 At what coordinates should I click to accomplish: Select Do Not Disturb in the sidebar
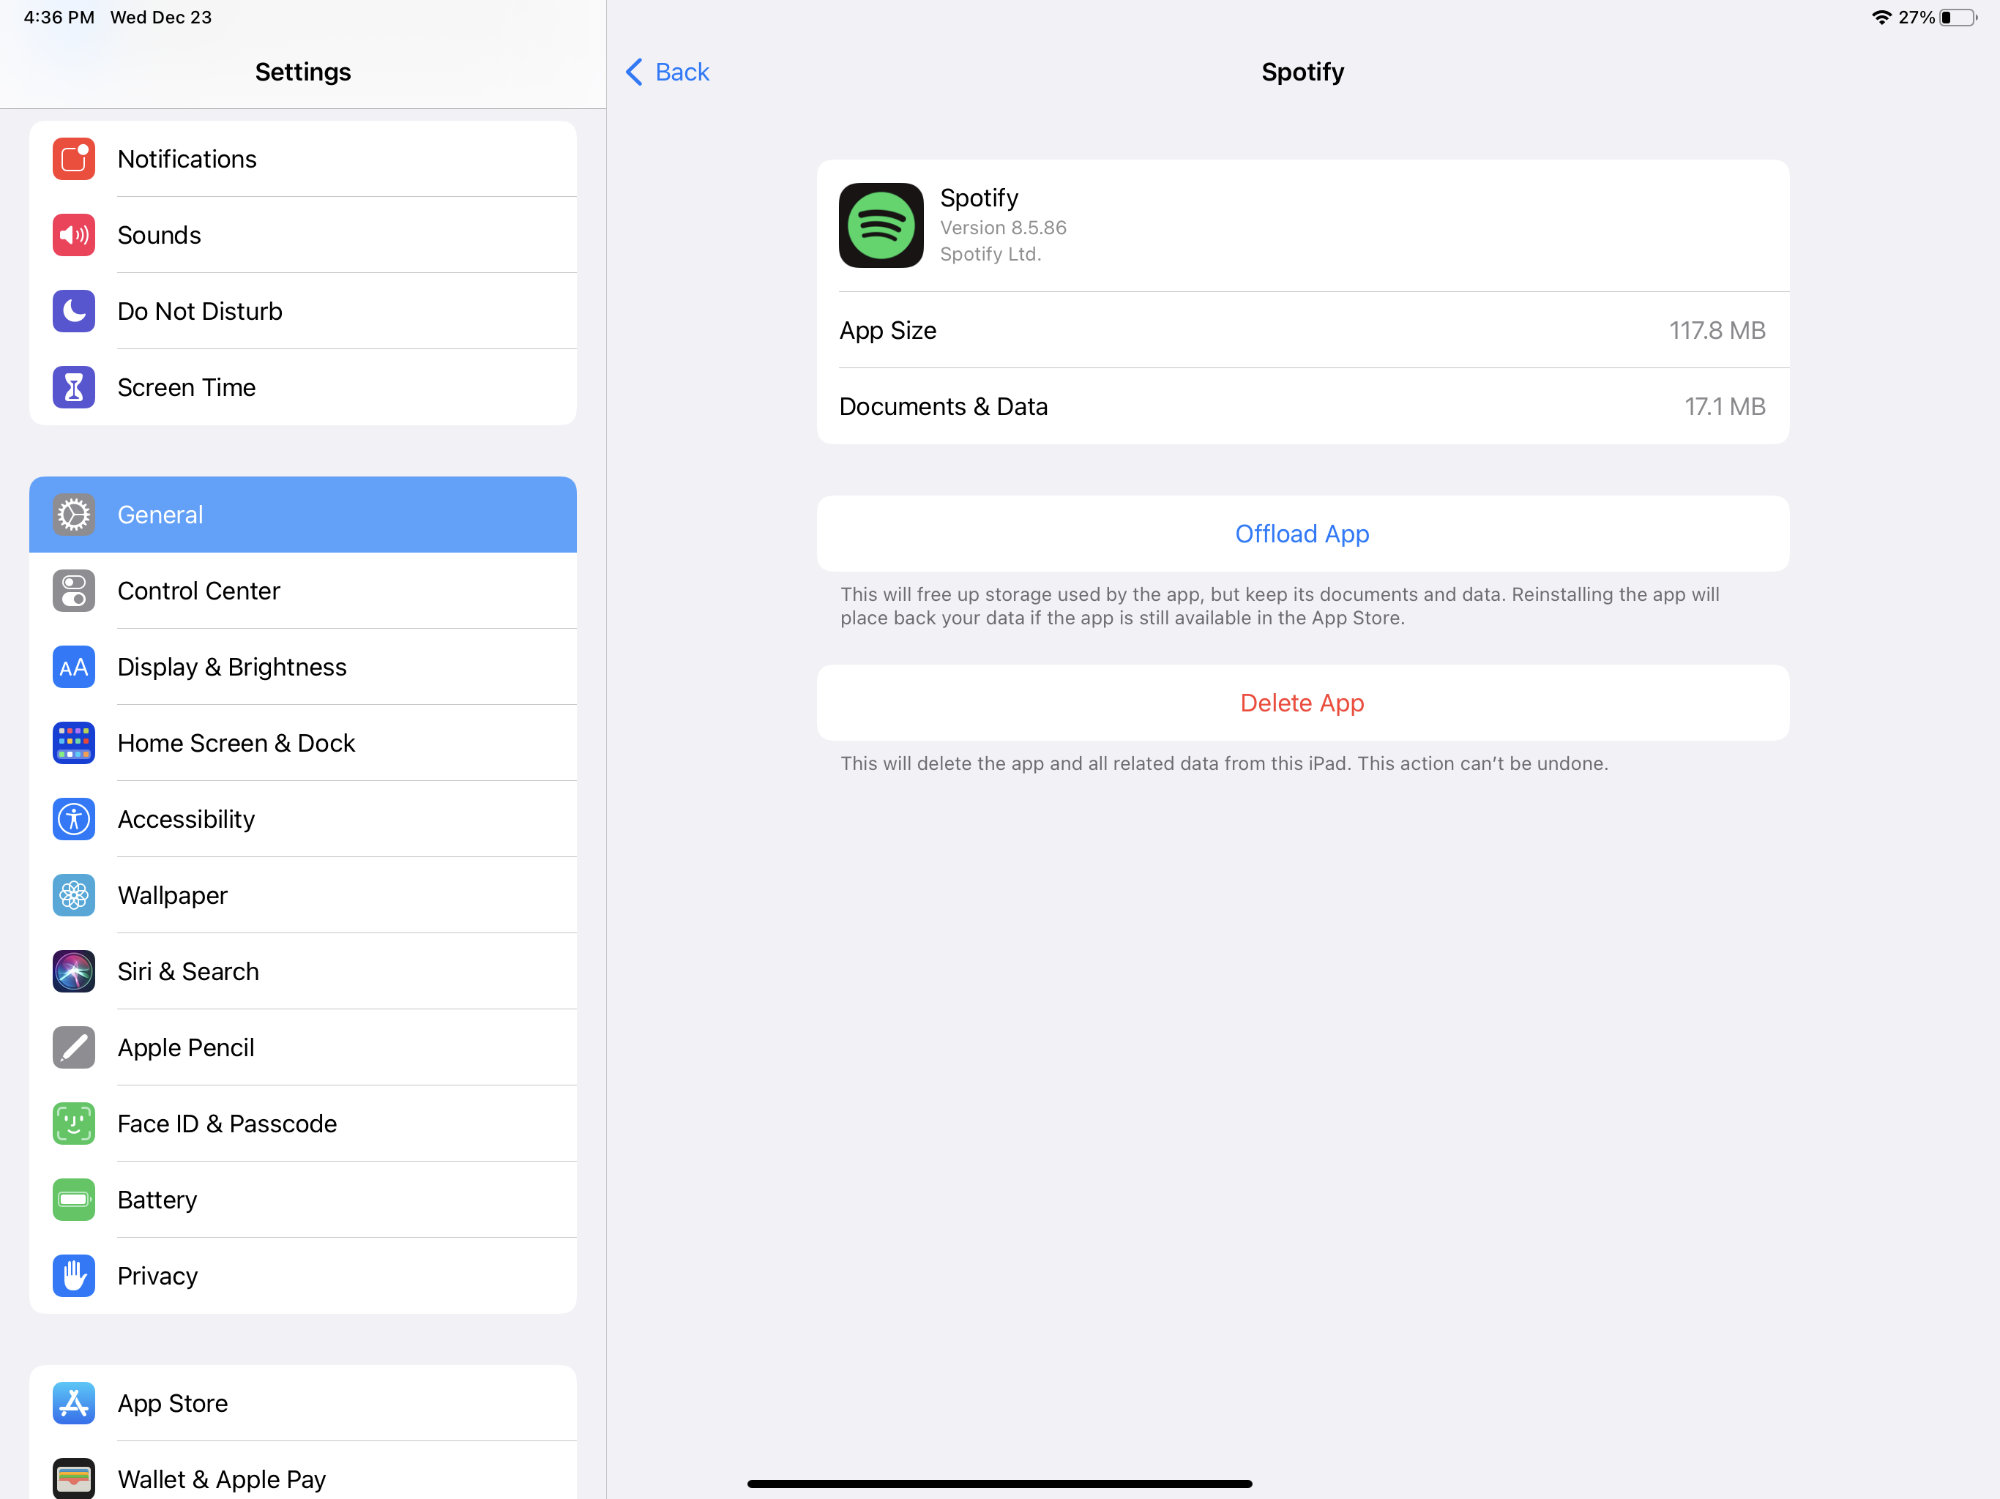(x=303, y=311)
